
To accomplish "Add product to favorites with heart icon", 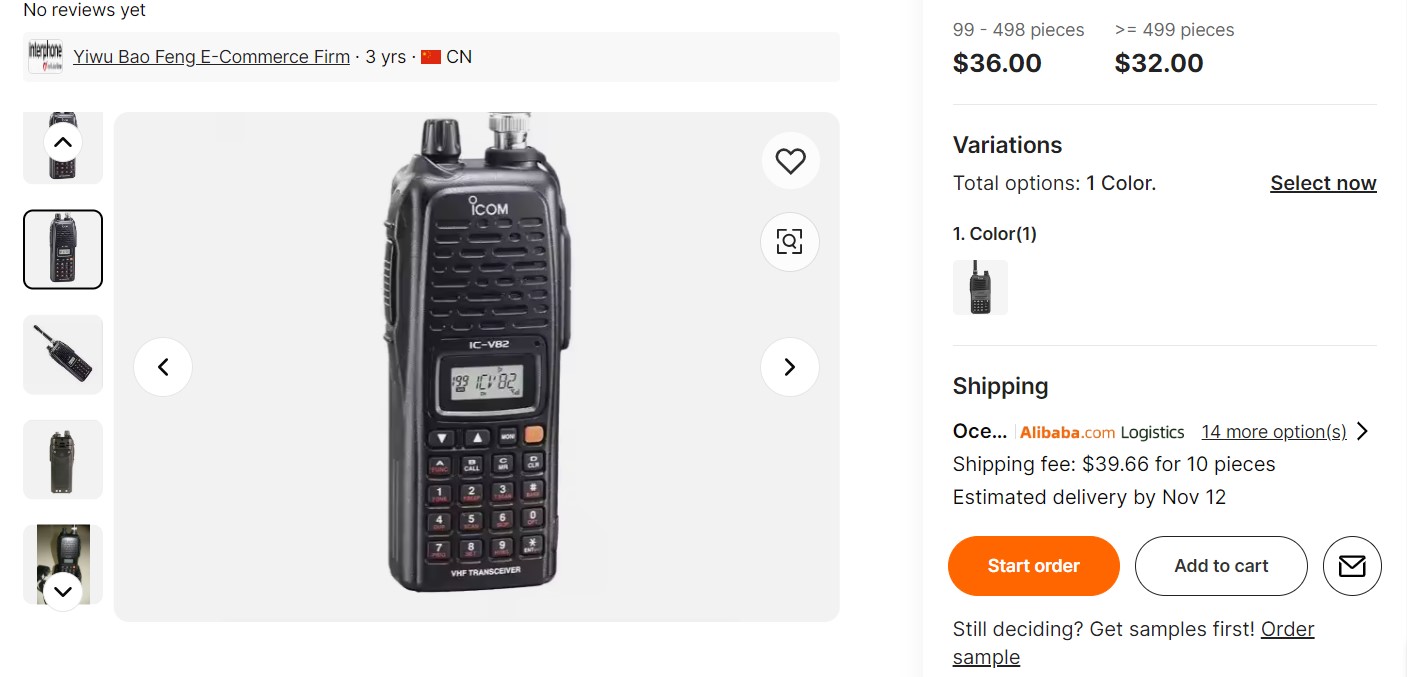I will (x=790, y=161).
